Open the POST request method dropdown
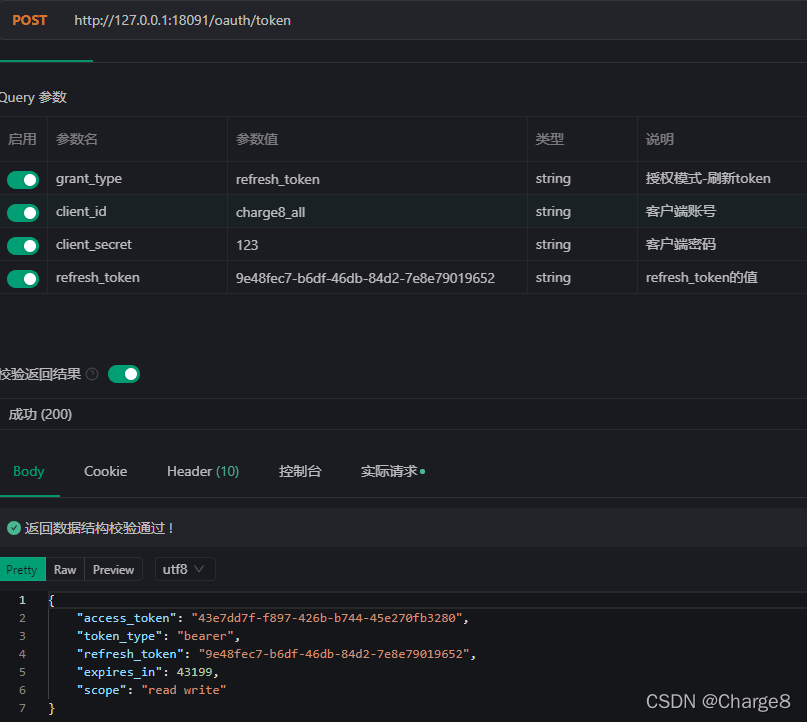807x722 pixels. (x=30, y=20)
